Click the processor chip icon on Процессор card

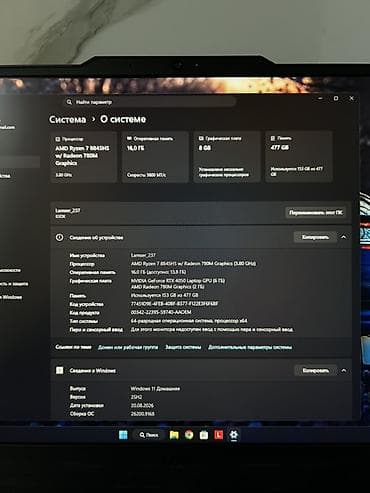(58, 139)
